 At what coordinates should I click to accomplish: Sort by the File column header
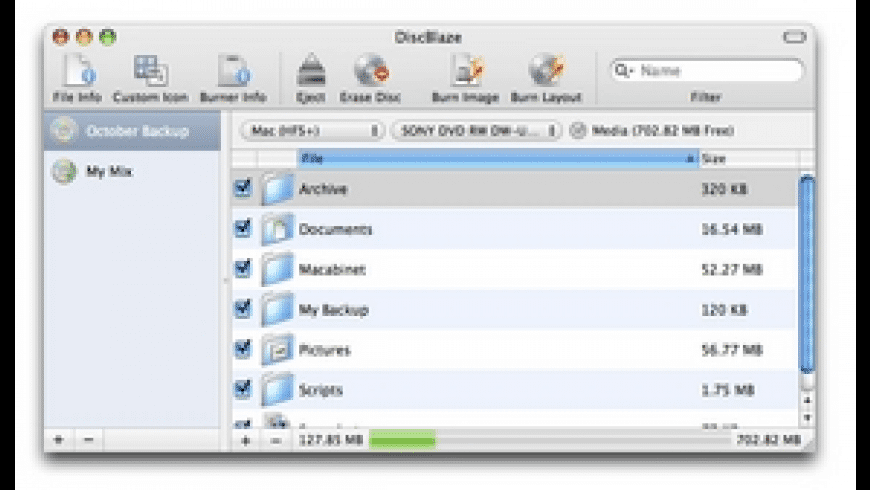[x=498, y=159]
